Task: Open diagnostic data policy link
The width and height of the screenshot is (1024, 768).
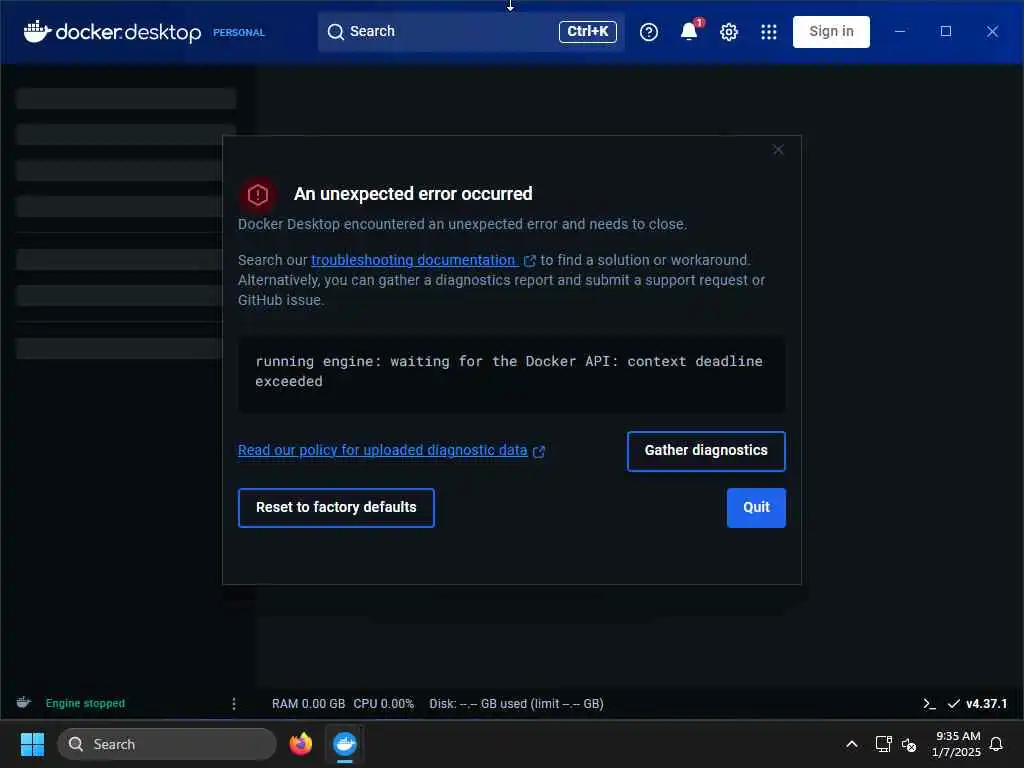Action: pos(382,450)
